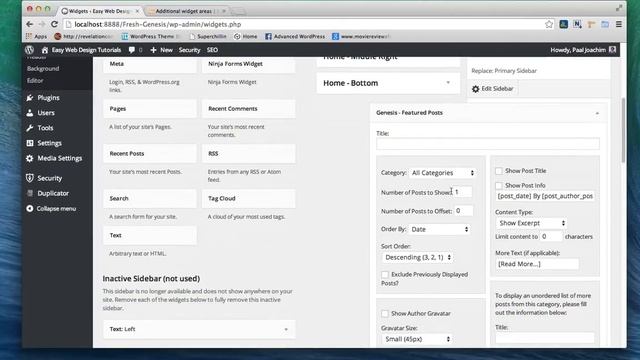
Task: Click the Duplicator icon in sidebar
Action: coord(29,193)
